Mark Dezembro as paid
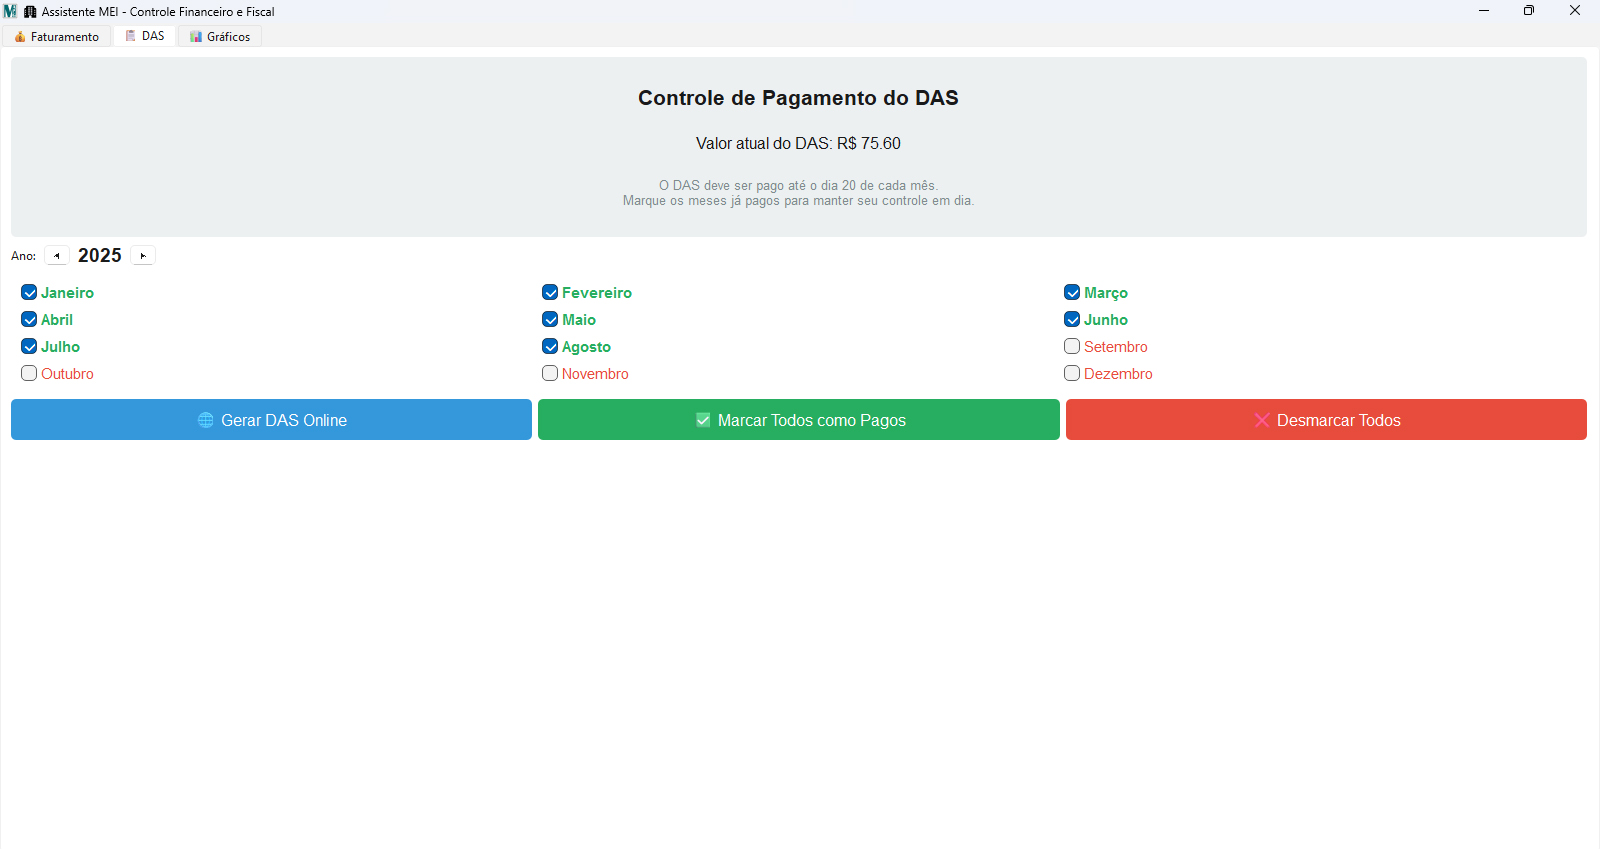This screenshot has width=1600, height=849. (x=1072, y=374)
